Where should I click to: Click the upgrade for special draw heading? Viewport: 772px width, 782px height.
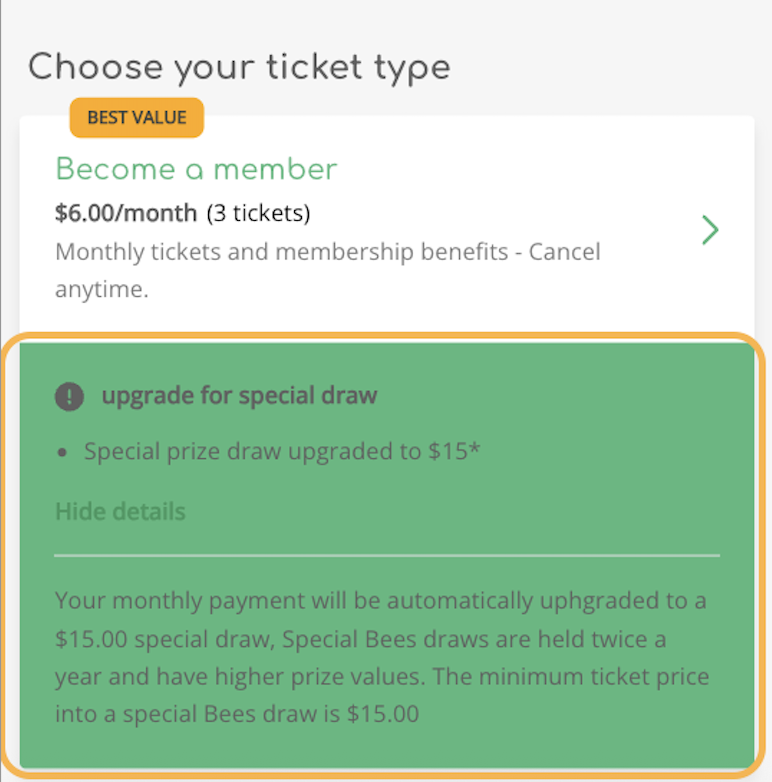coord(239,396)
